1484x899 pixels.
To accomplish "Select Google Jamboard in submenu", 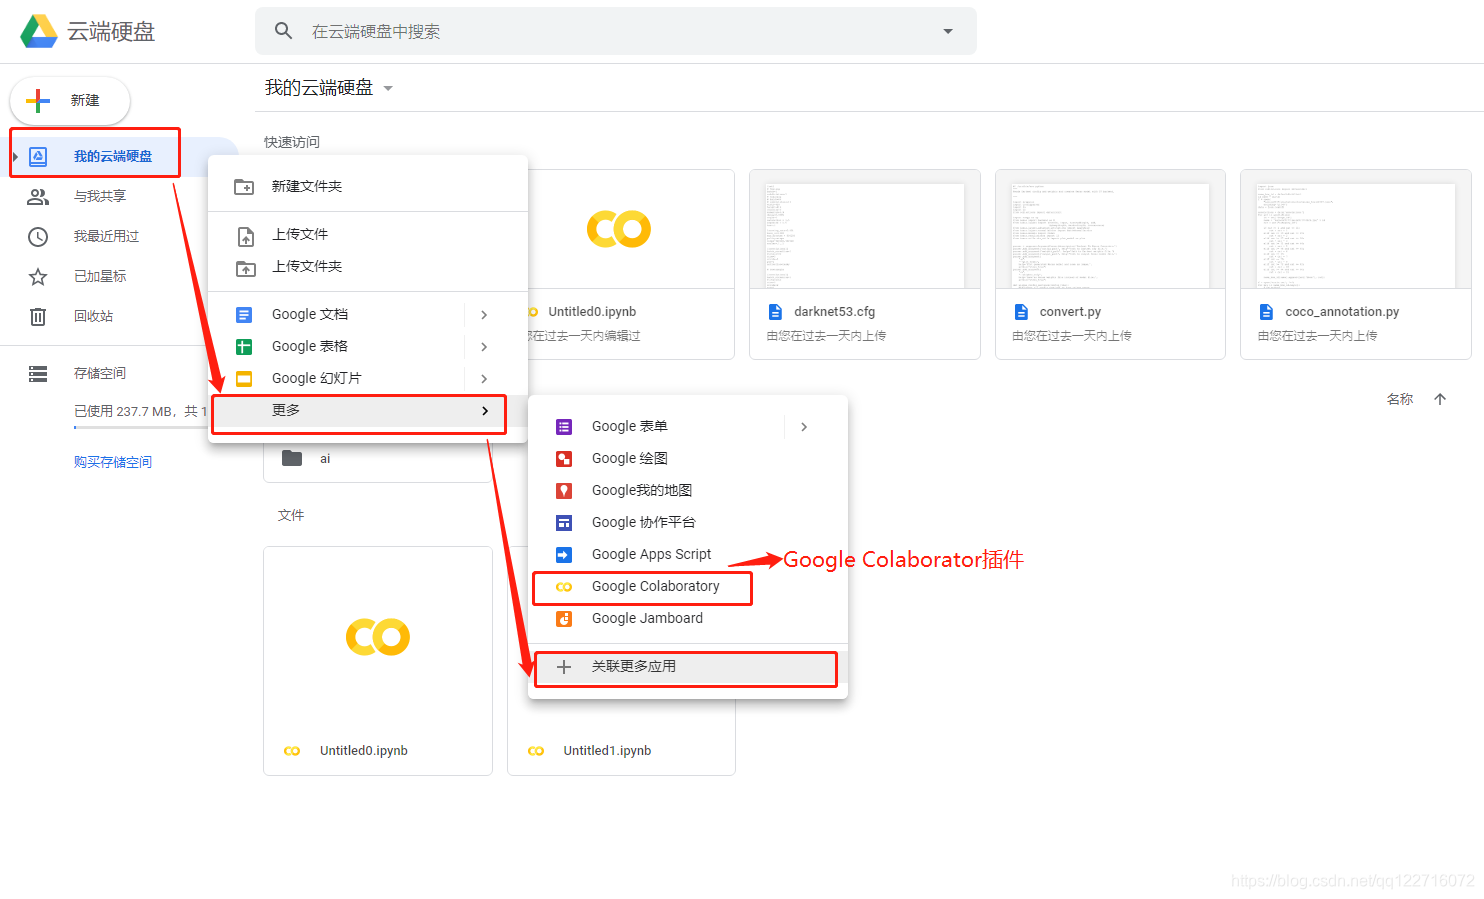I will 688,618.
